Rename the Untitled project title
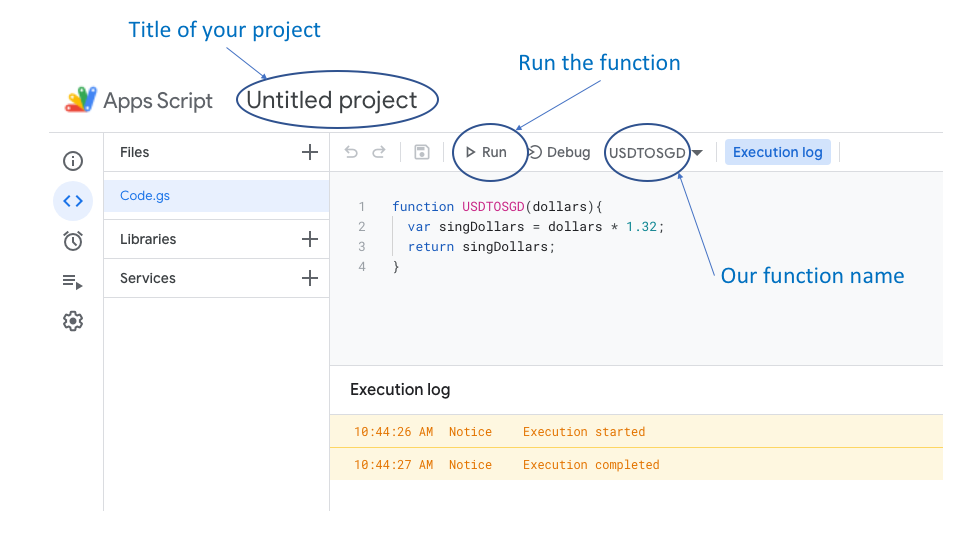This screenshot has width=960, height=540. coord(332,100)
